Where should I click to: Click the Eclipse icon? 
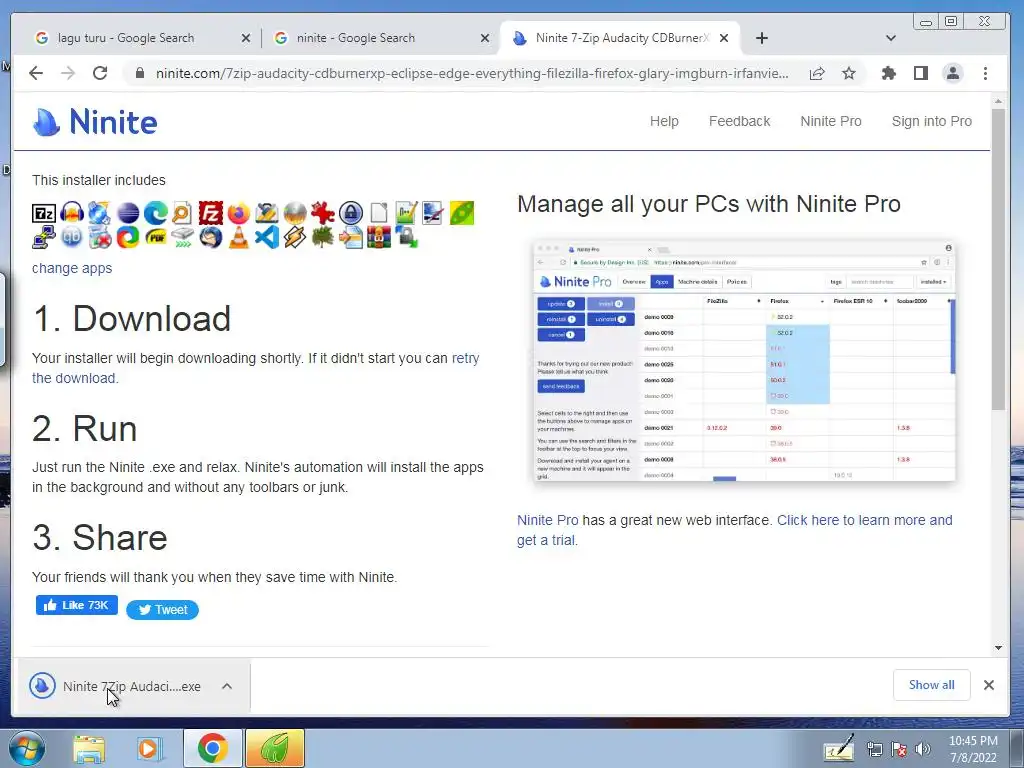(127, 213)
